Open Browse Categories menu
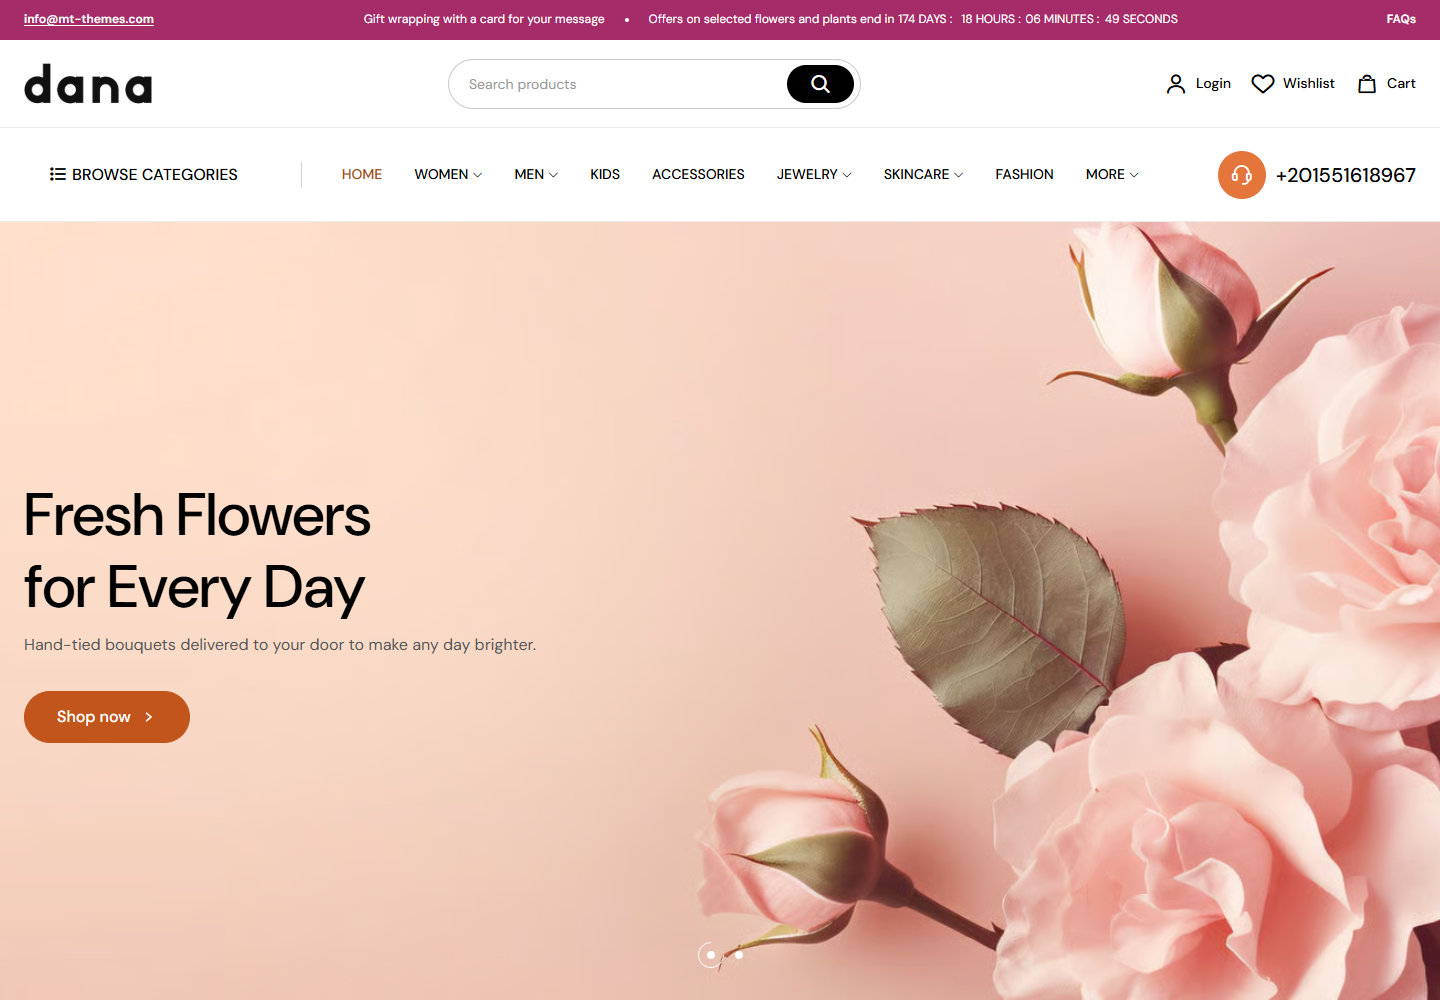The width and height of the screenshot is (1440, 1000). [144, 174]
